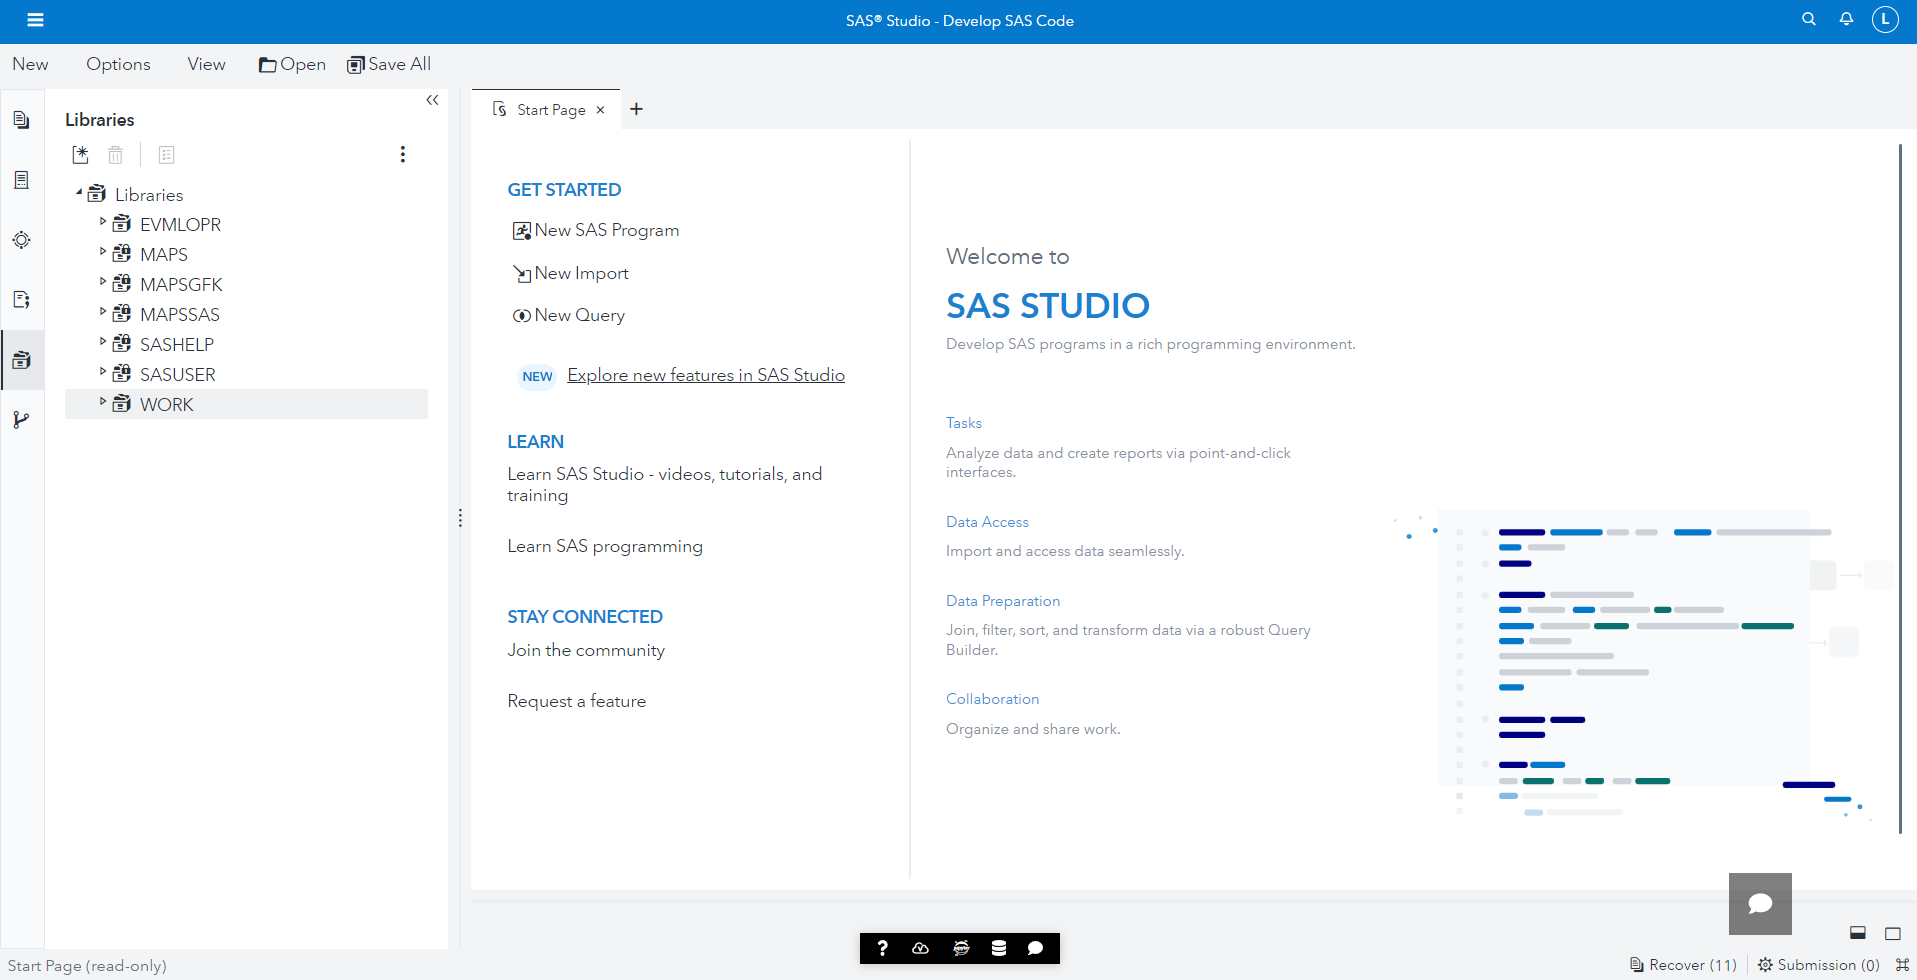Expand the SASHELP library
The image size is (1917, 980).
point(103,343)
